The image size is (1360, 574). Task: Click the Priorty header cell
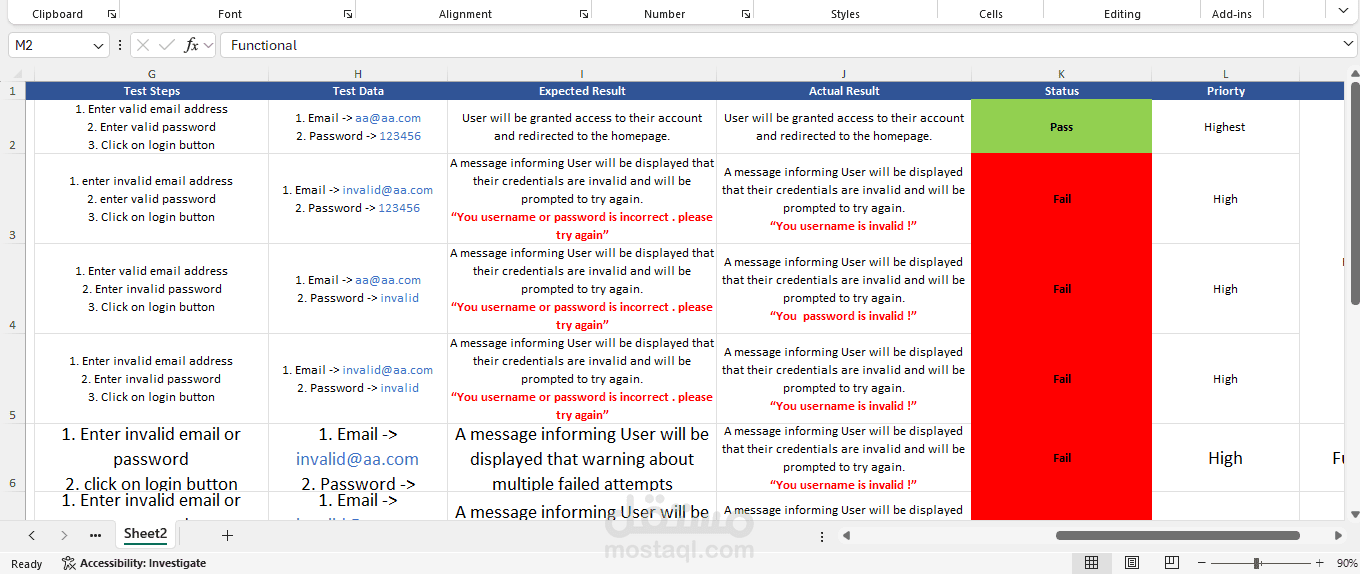(x=1225, y=91)
